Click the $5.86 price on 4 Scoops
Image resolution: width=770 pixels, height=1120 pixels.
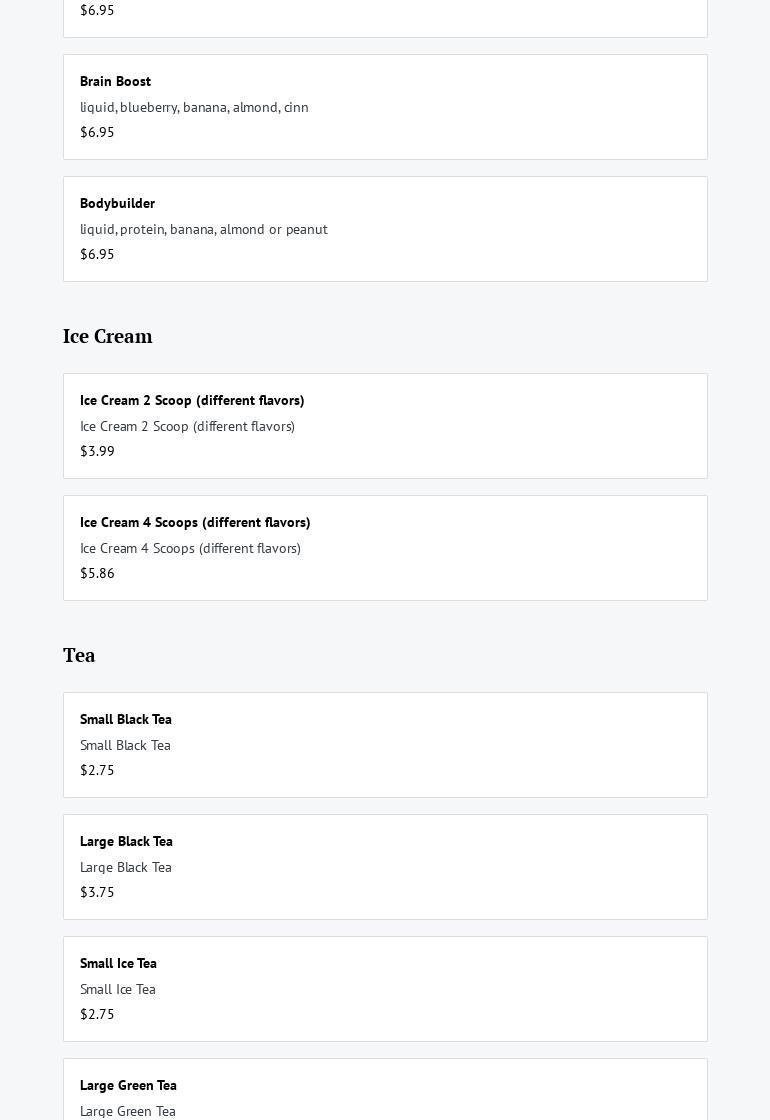(x=97, y=573)
